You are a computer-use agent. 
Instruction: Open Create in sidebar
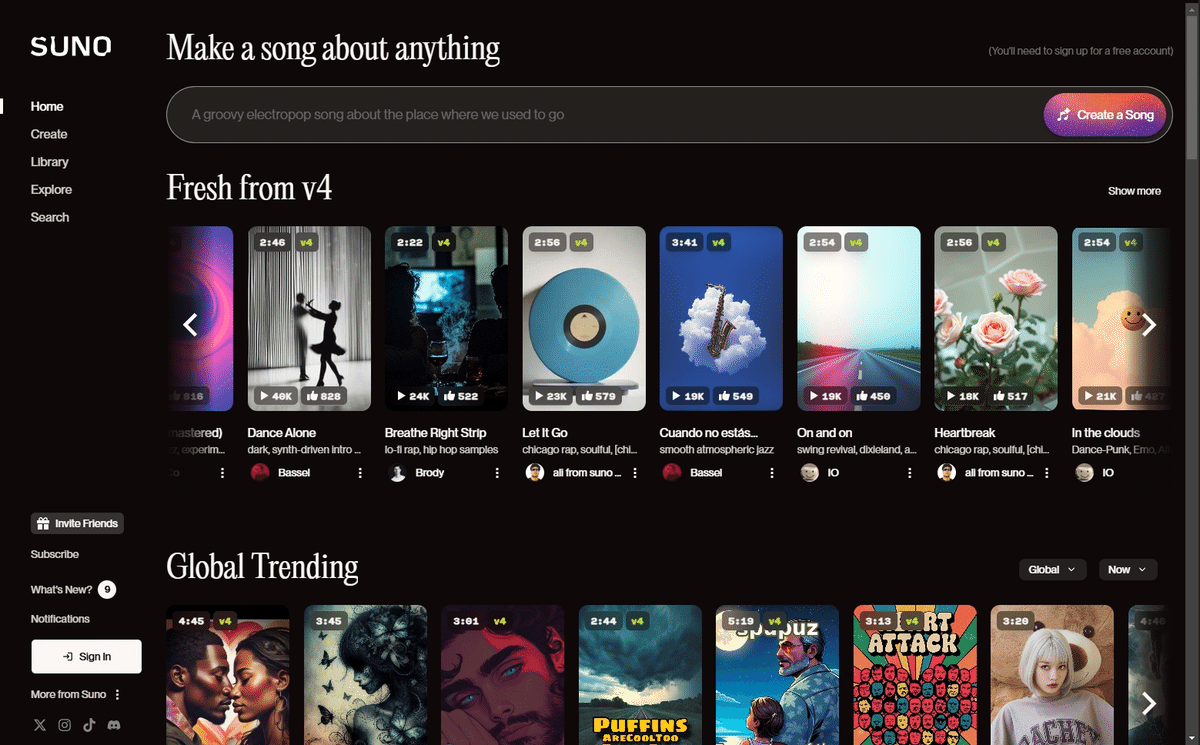pyautogui.click(x=49, y=134)
